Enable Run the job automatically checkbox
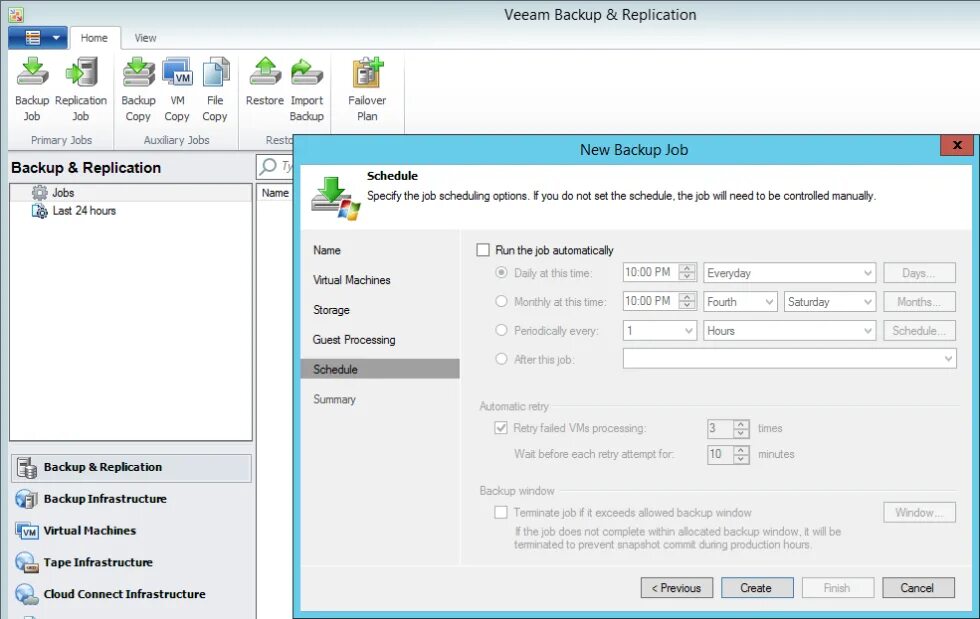 point(482,250)
